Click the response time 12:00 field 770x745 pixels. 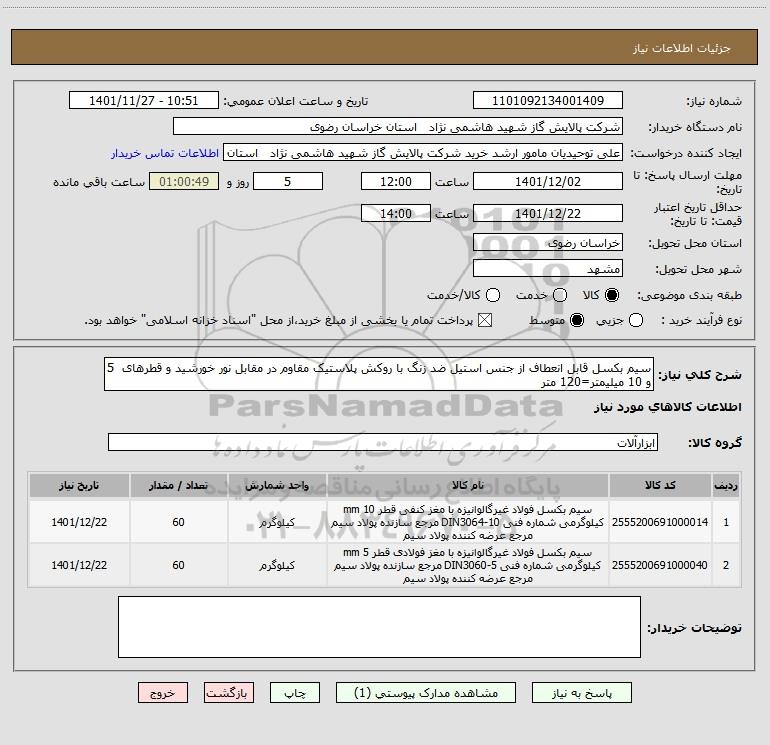(396, 181)
